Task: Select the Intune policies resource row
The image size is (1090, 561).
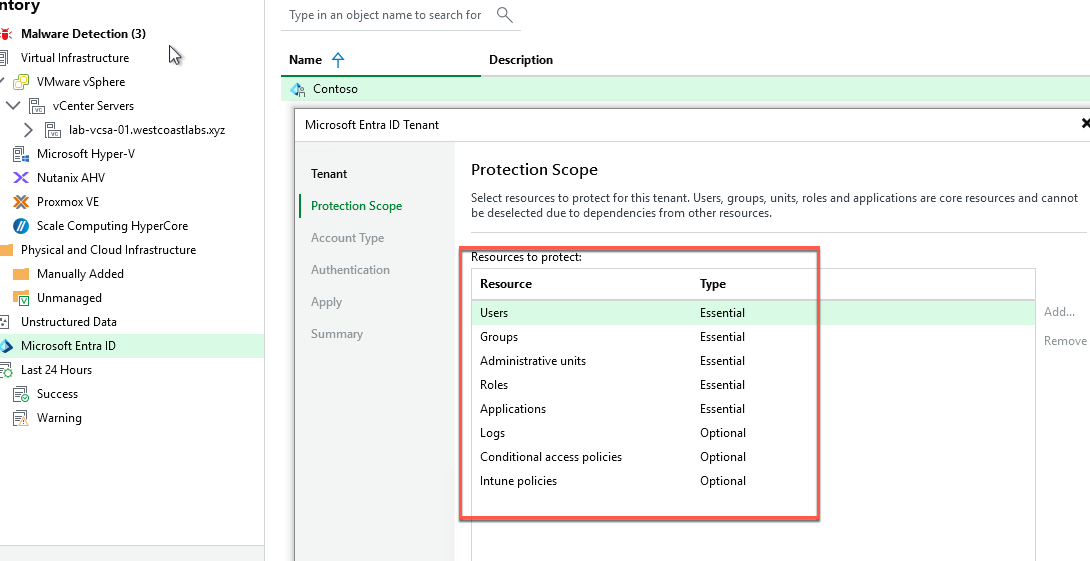Action: point(518,481)
